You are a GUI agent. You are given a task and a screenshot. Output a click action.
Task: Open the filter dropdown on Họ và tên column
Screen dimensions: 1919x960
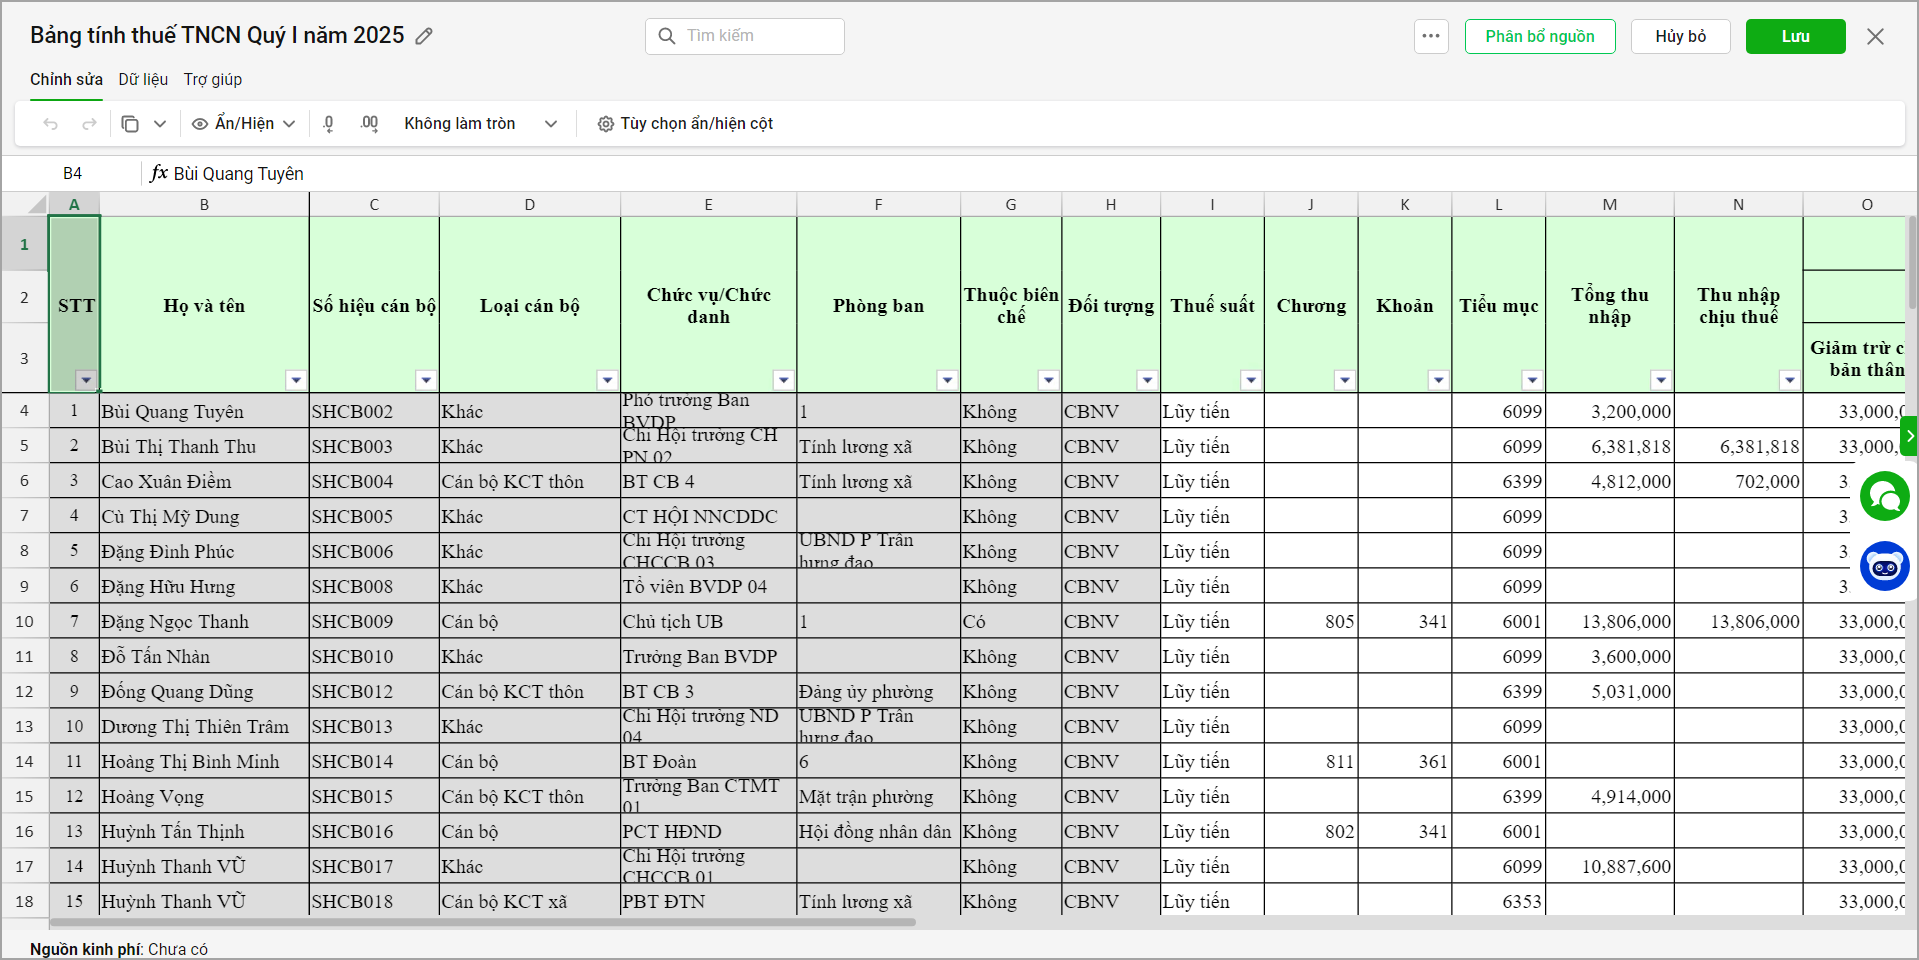(x=296, y=380)
